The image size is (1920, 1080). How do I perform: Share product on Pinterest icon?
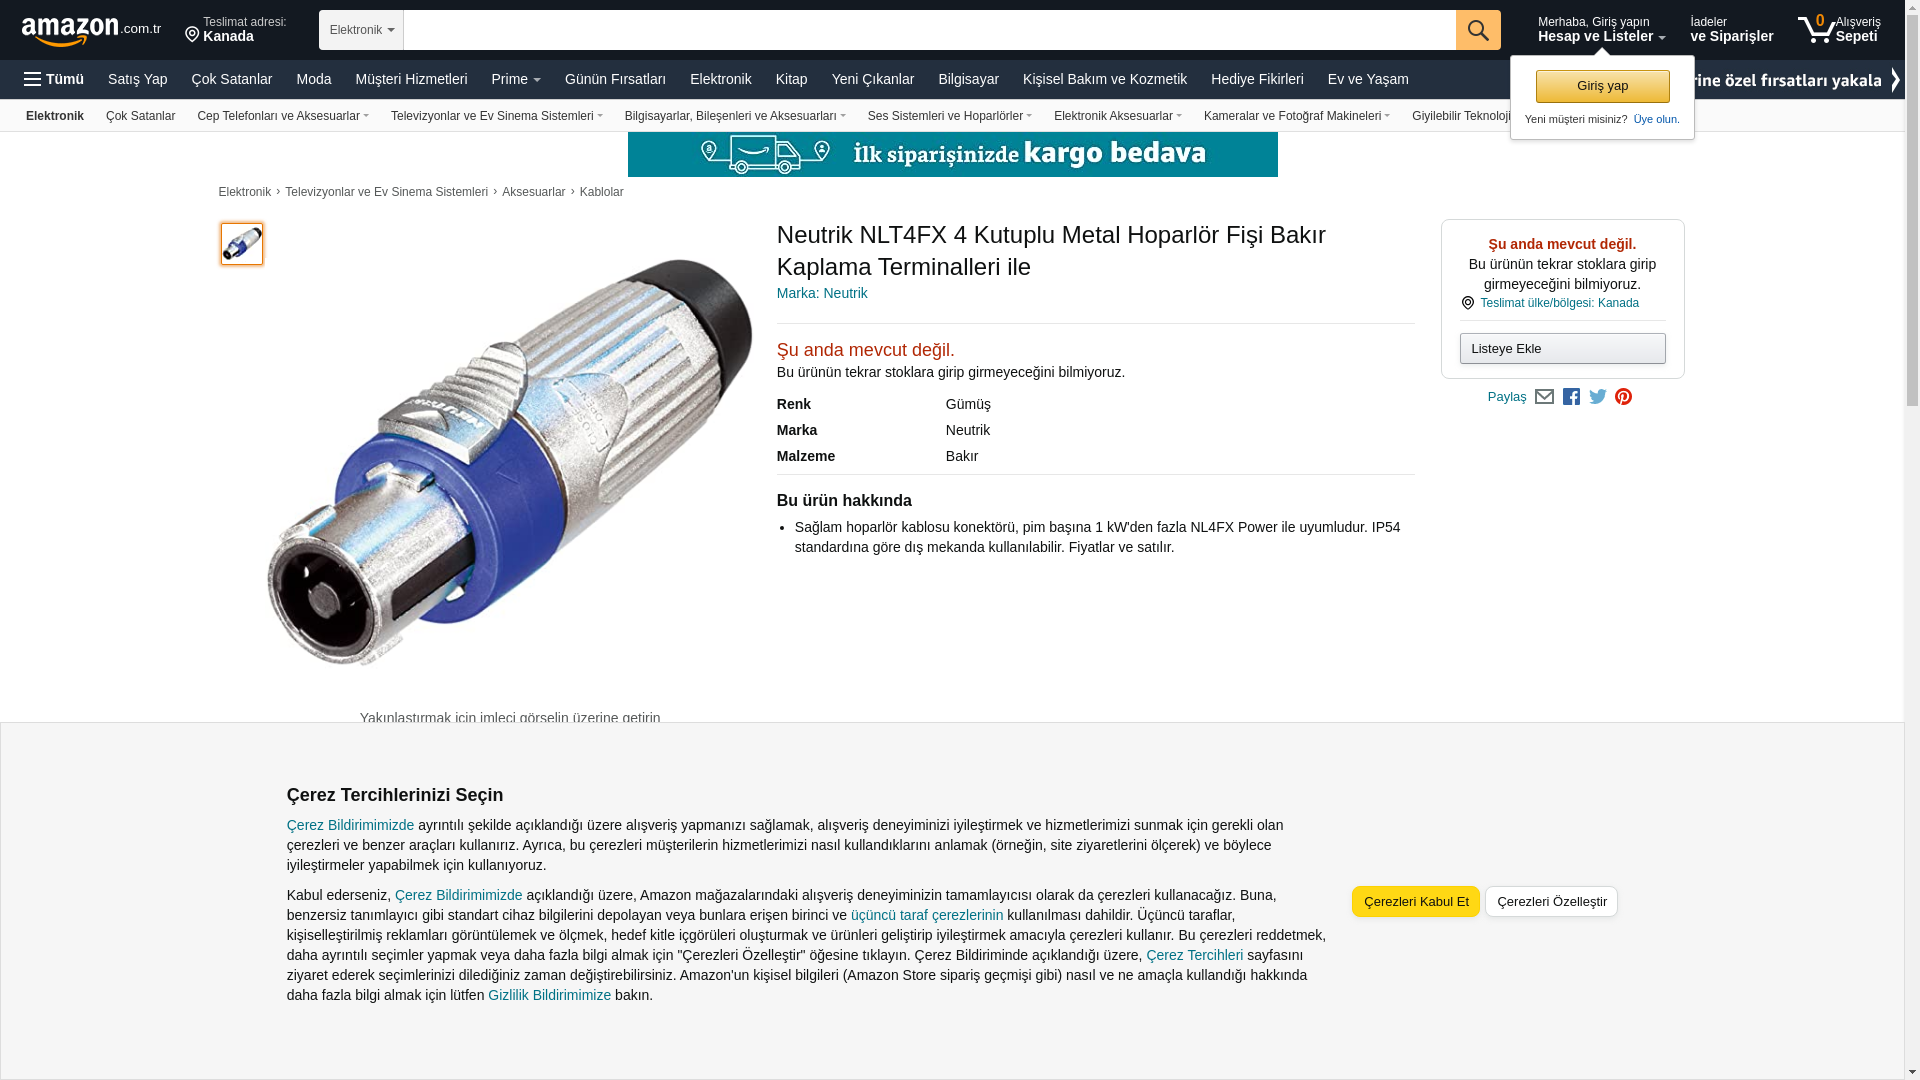[1623, 397]
